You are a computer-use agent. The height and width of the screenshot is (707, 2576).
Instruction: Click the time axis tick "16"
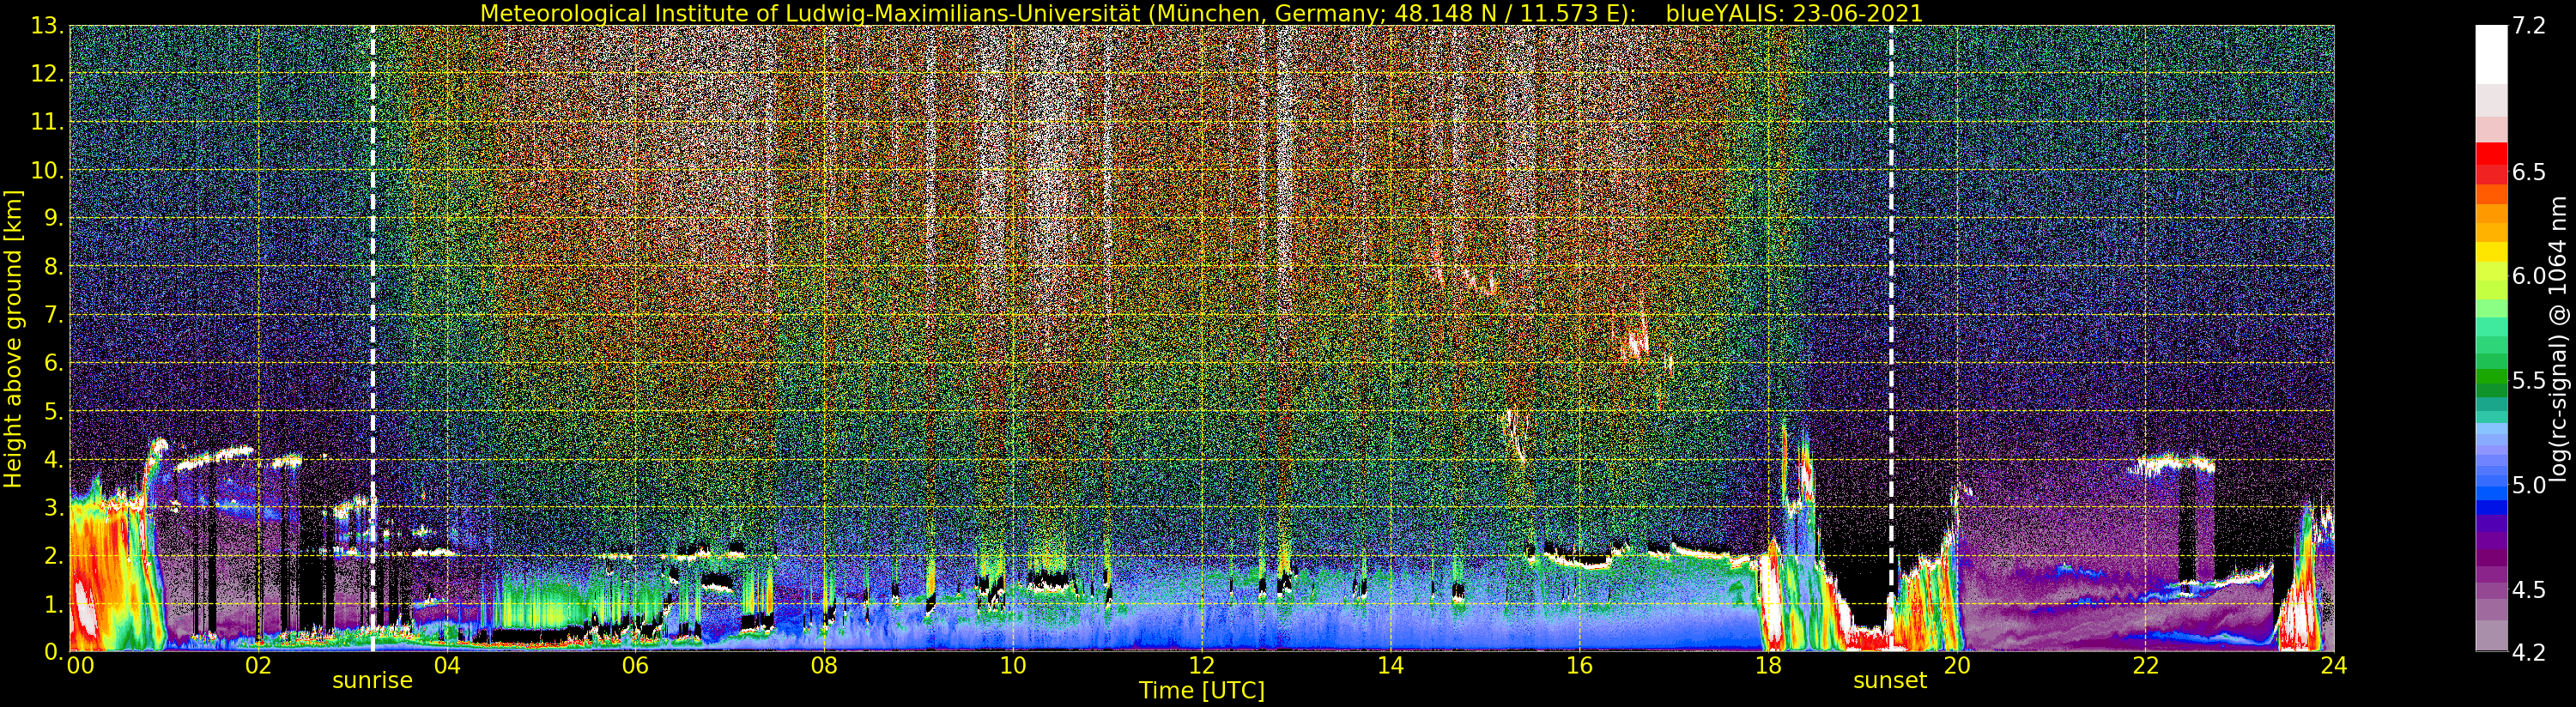1579,665
